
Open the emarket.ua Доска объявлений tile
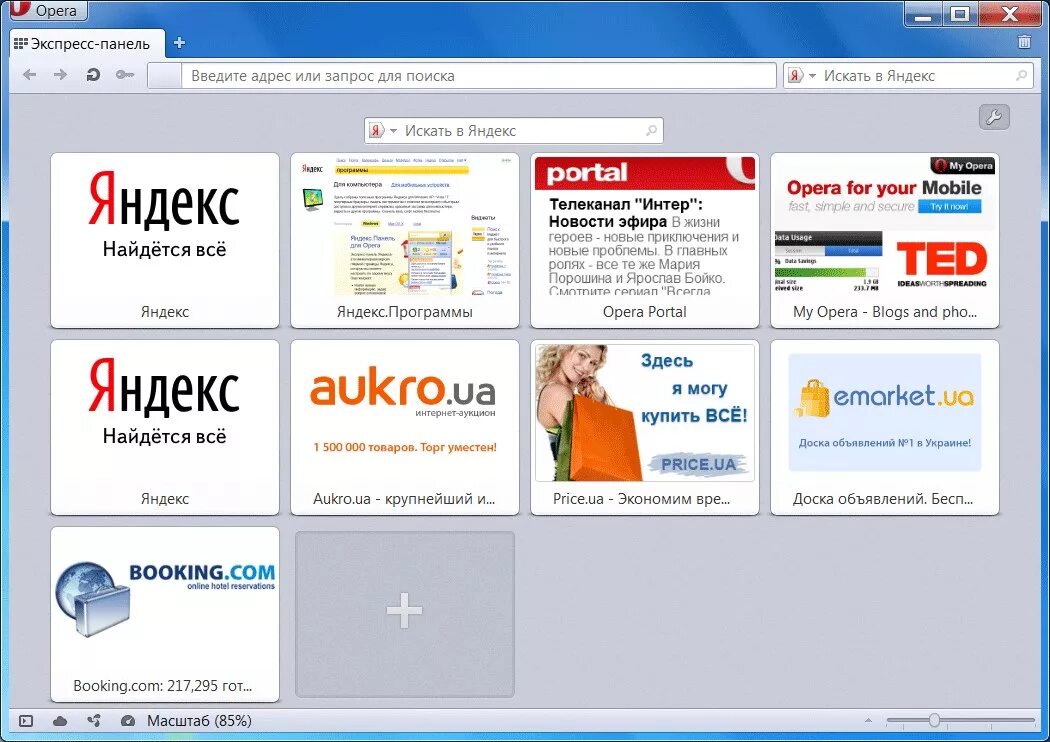(885, 427)
